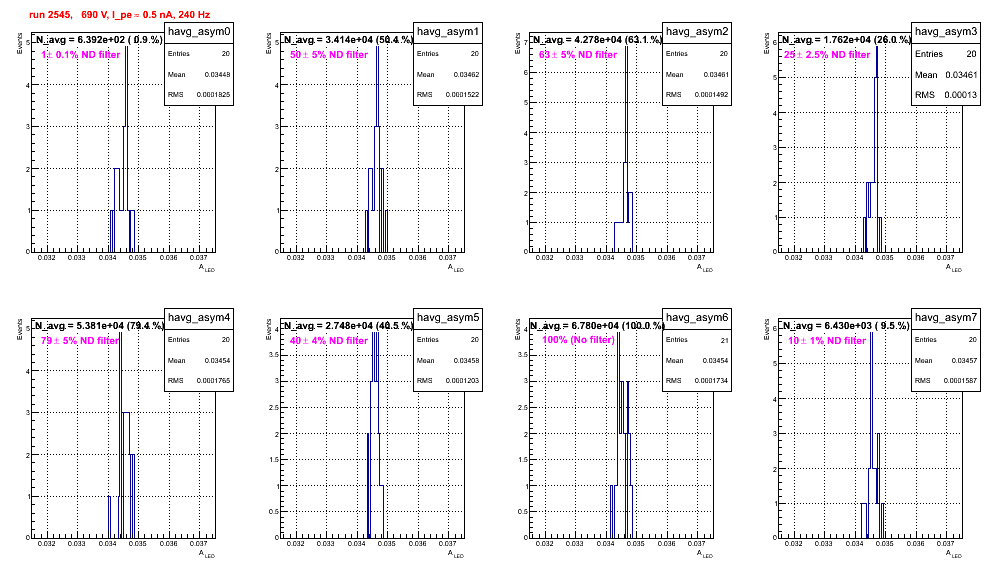The width and height of the screenshot is (996, 572).
Task: Click Mean value 0.03457 in havg_asym7 box
Action: pos(964,360)
